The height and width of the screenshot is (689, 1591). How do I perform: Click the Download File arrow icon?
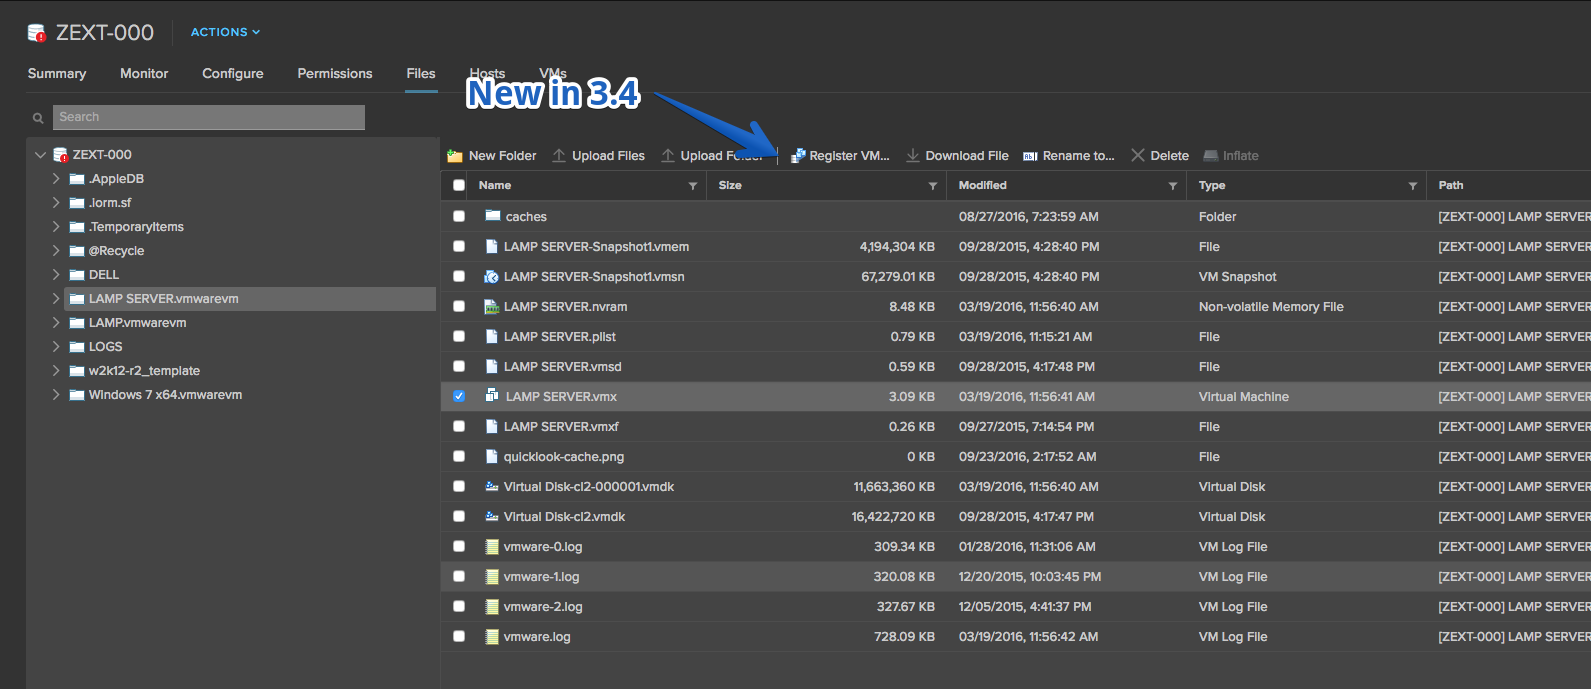pos(913,155)
